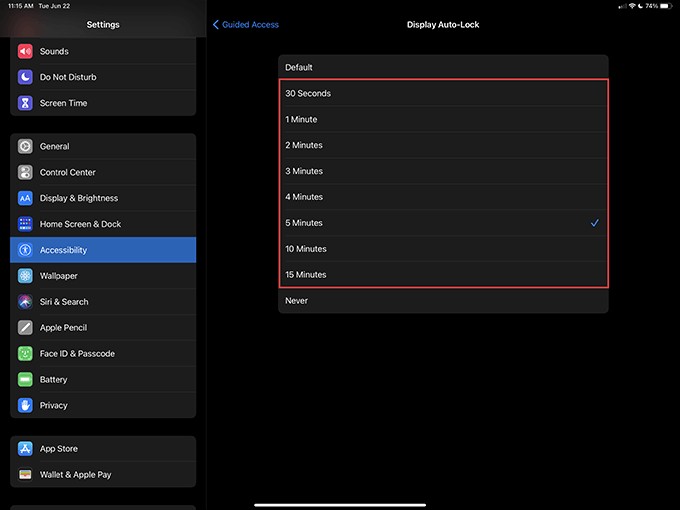Open Battery settings
680x510 pixels.
tap(103, 379)
